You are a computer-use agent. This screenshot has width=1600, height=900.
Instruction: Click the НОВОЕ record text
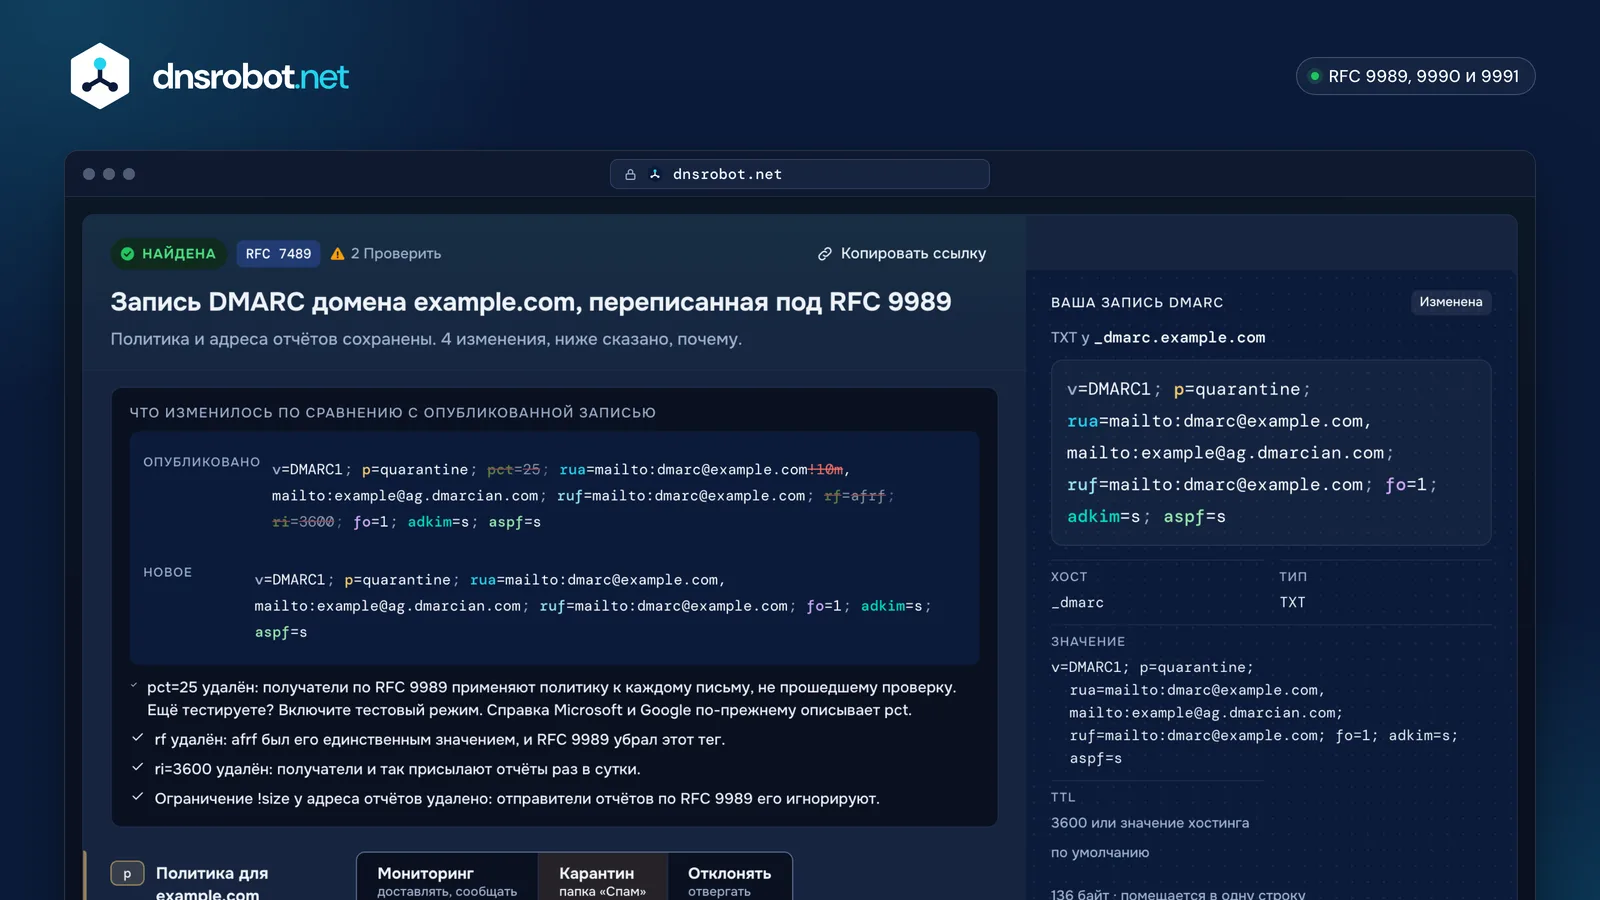(x=592, y=606)
